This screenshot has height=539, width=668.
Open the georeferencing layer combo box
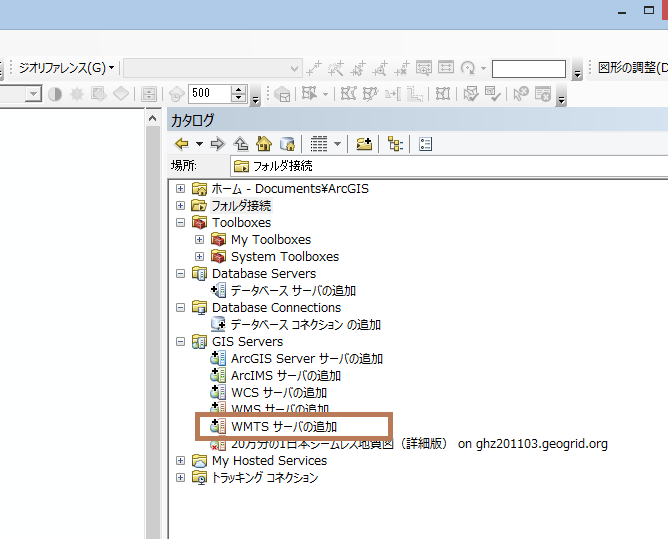[213, 68]
